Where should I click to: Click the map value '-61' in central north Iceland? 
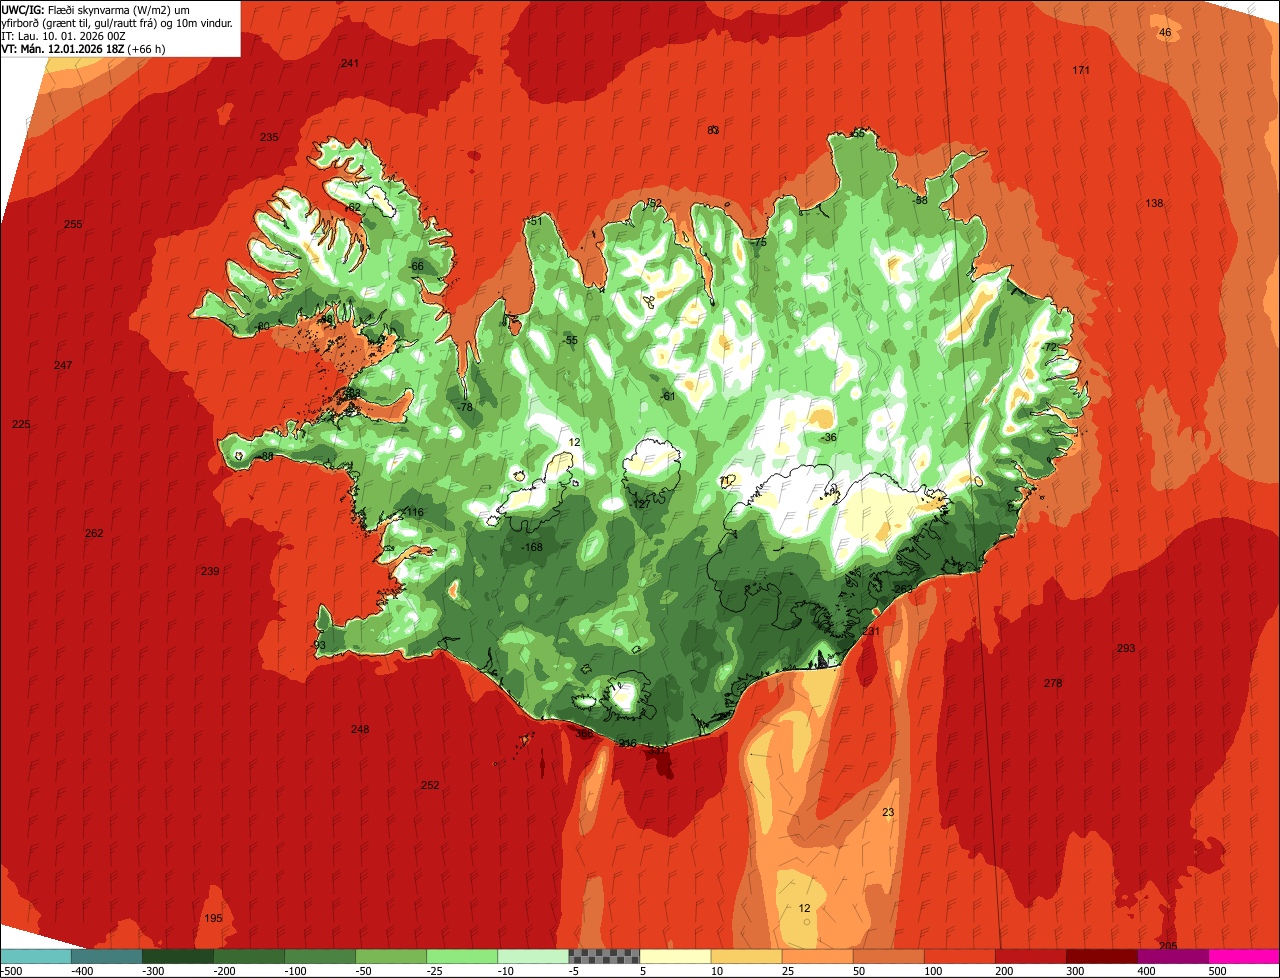click(x=669, y=396)
